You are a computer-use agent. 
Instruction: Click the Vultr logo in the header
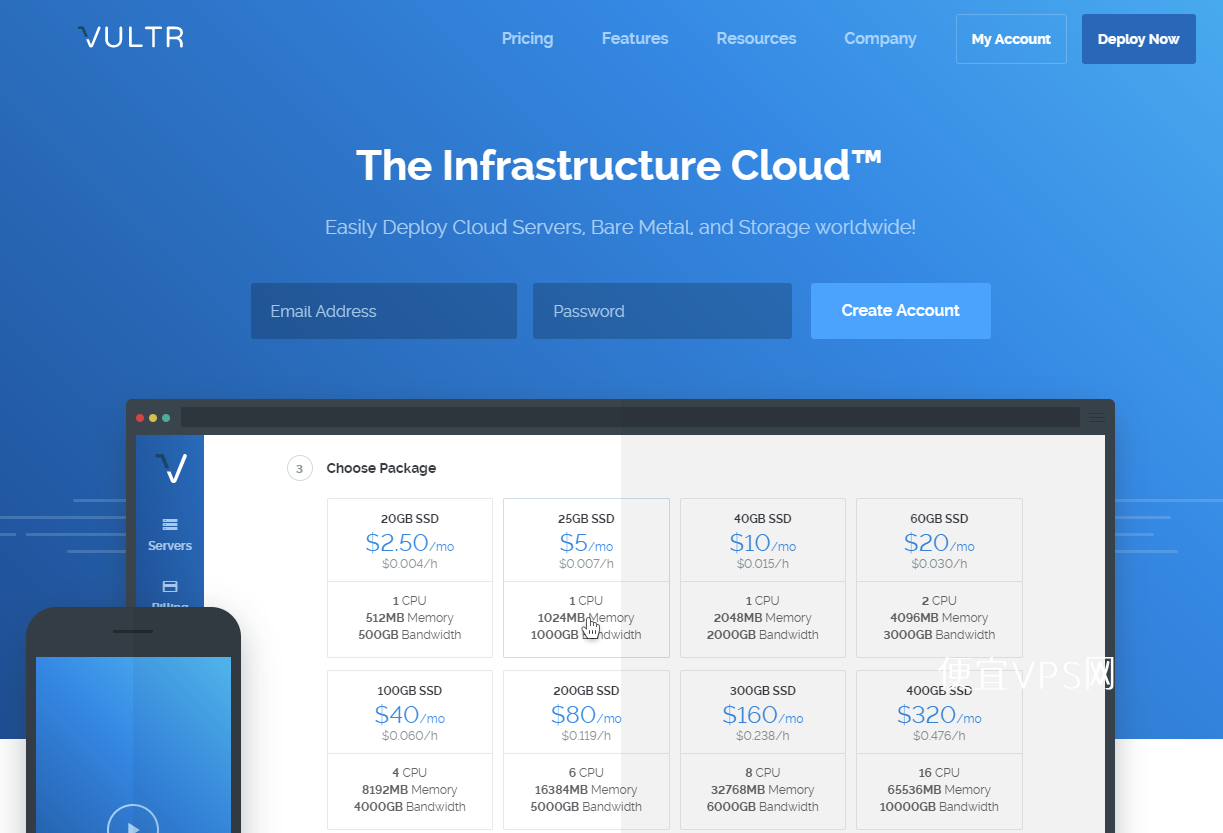(131, 38)
